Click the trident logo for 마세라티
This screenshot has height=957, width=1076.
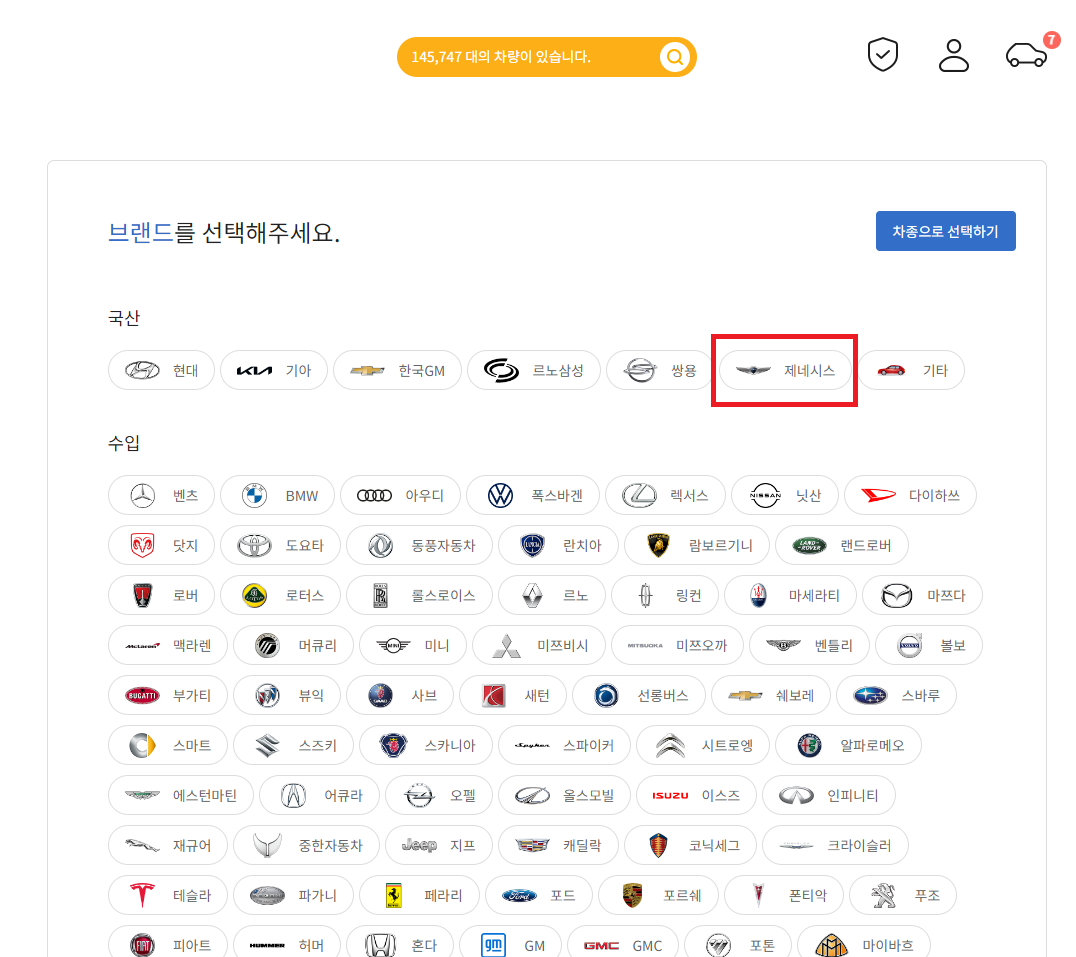[x=758, y=595]
